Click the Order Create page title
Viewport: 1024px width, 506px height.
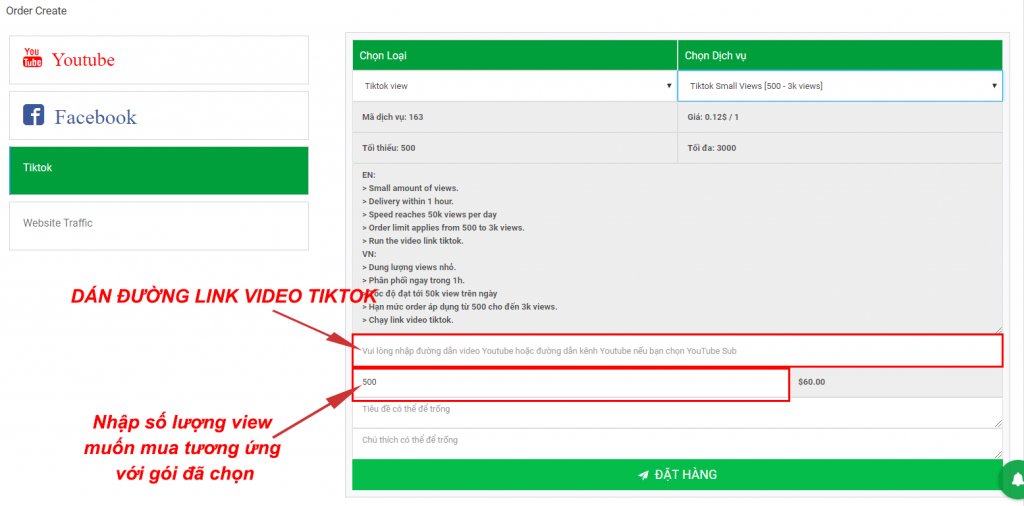(36, 11)
